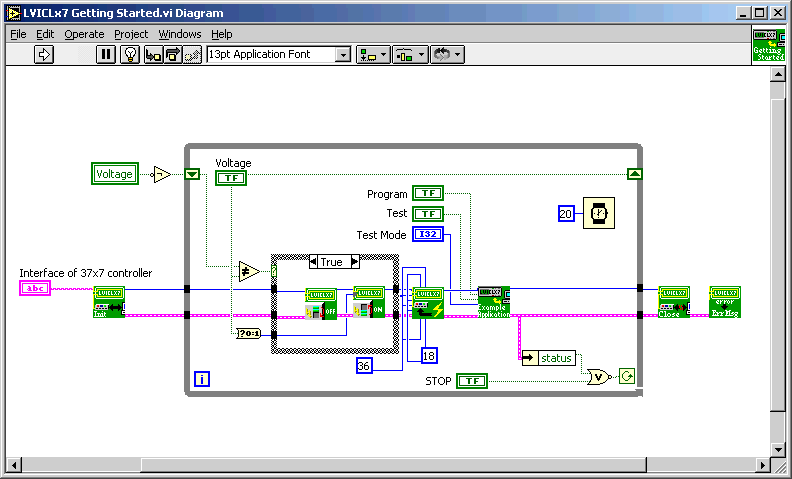Click the LVICLx7 Close subVI
792x479 pixels.
pos(674,302)
